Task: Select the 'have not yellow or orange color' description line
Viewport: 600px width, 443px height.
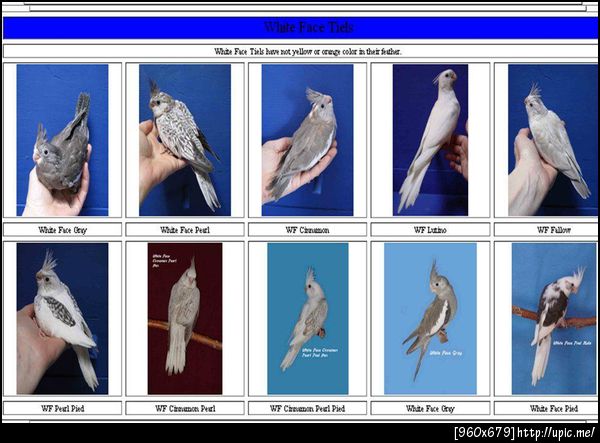Action: coord(308,51)
